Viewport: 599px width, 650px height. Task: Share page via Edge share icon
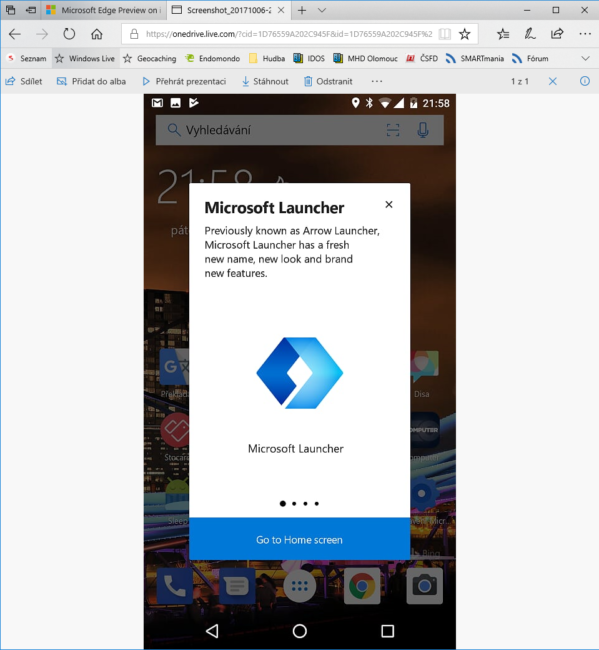point(557,34)
